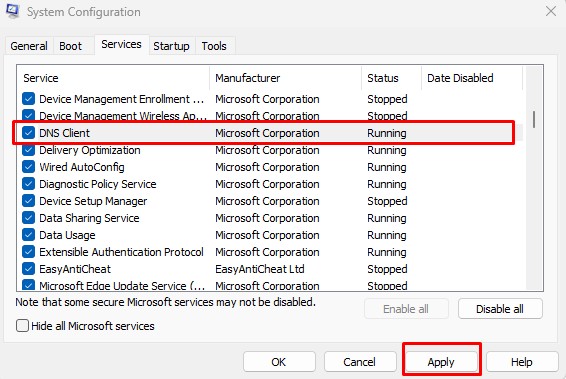Click Stopped status of Device Setup Manager
566x379 pixels.
387,201
